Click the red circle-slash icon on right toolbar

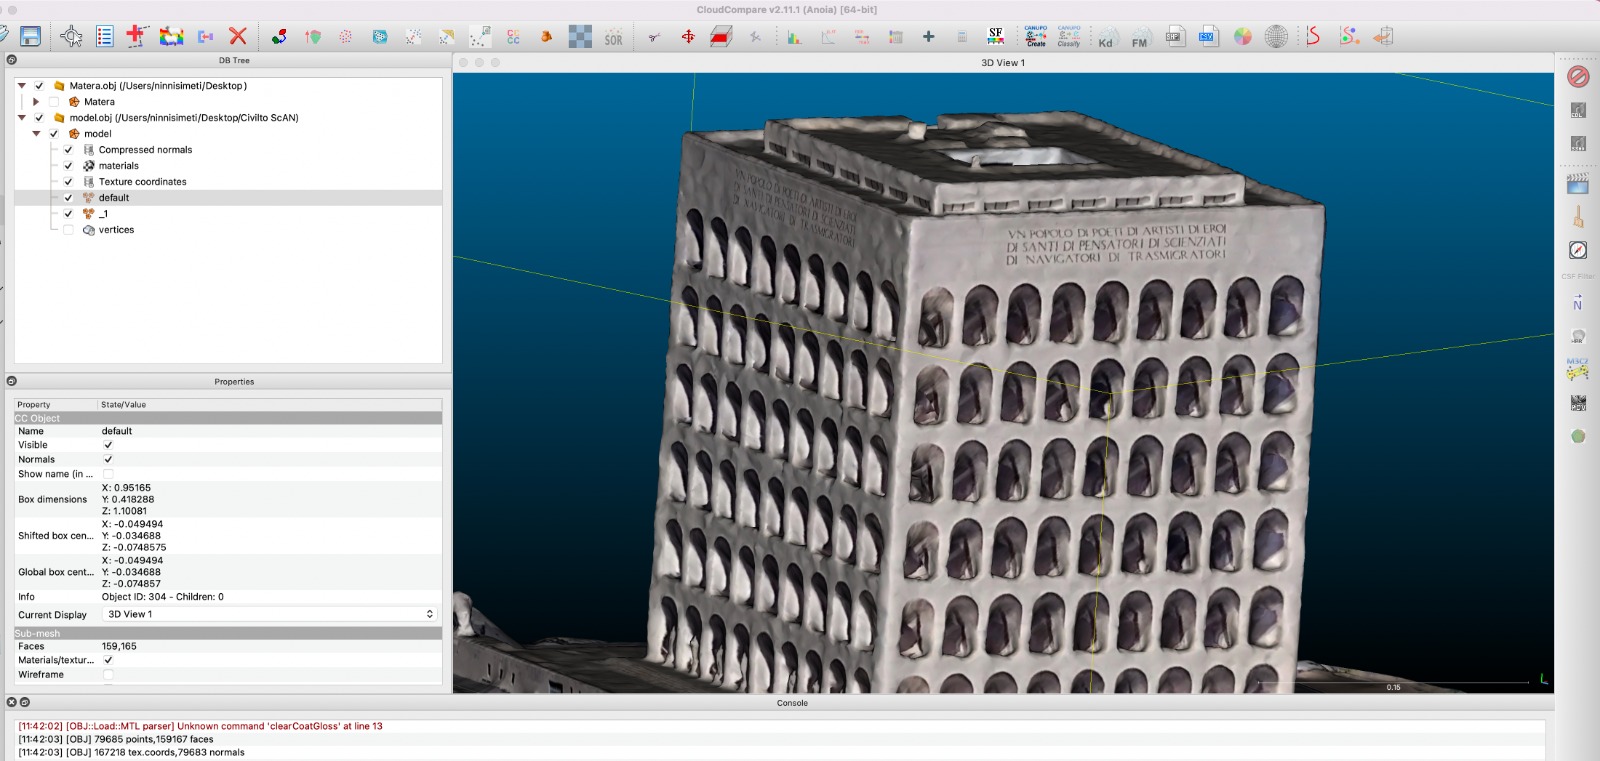point(1578,77)
